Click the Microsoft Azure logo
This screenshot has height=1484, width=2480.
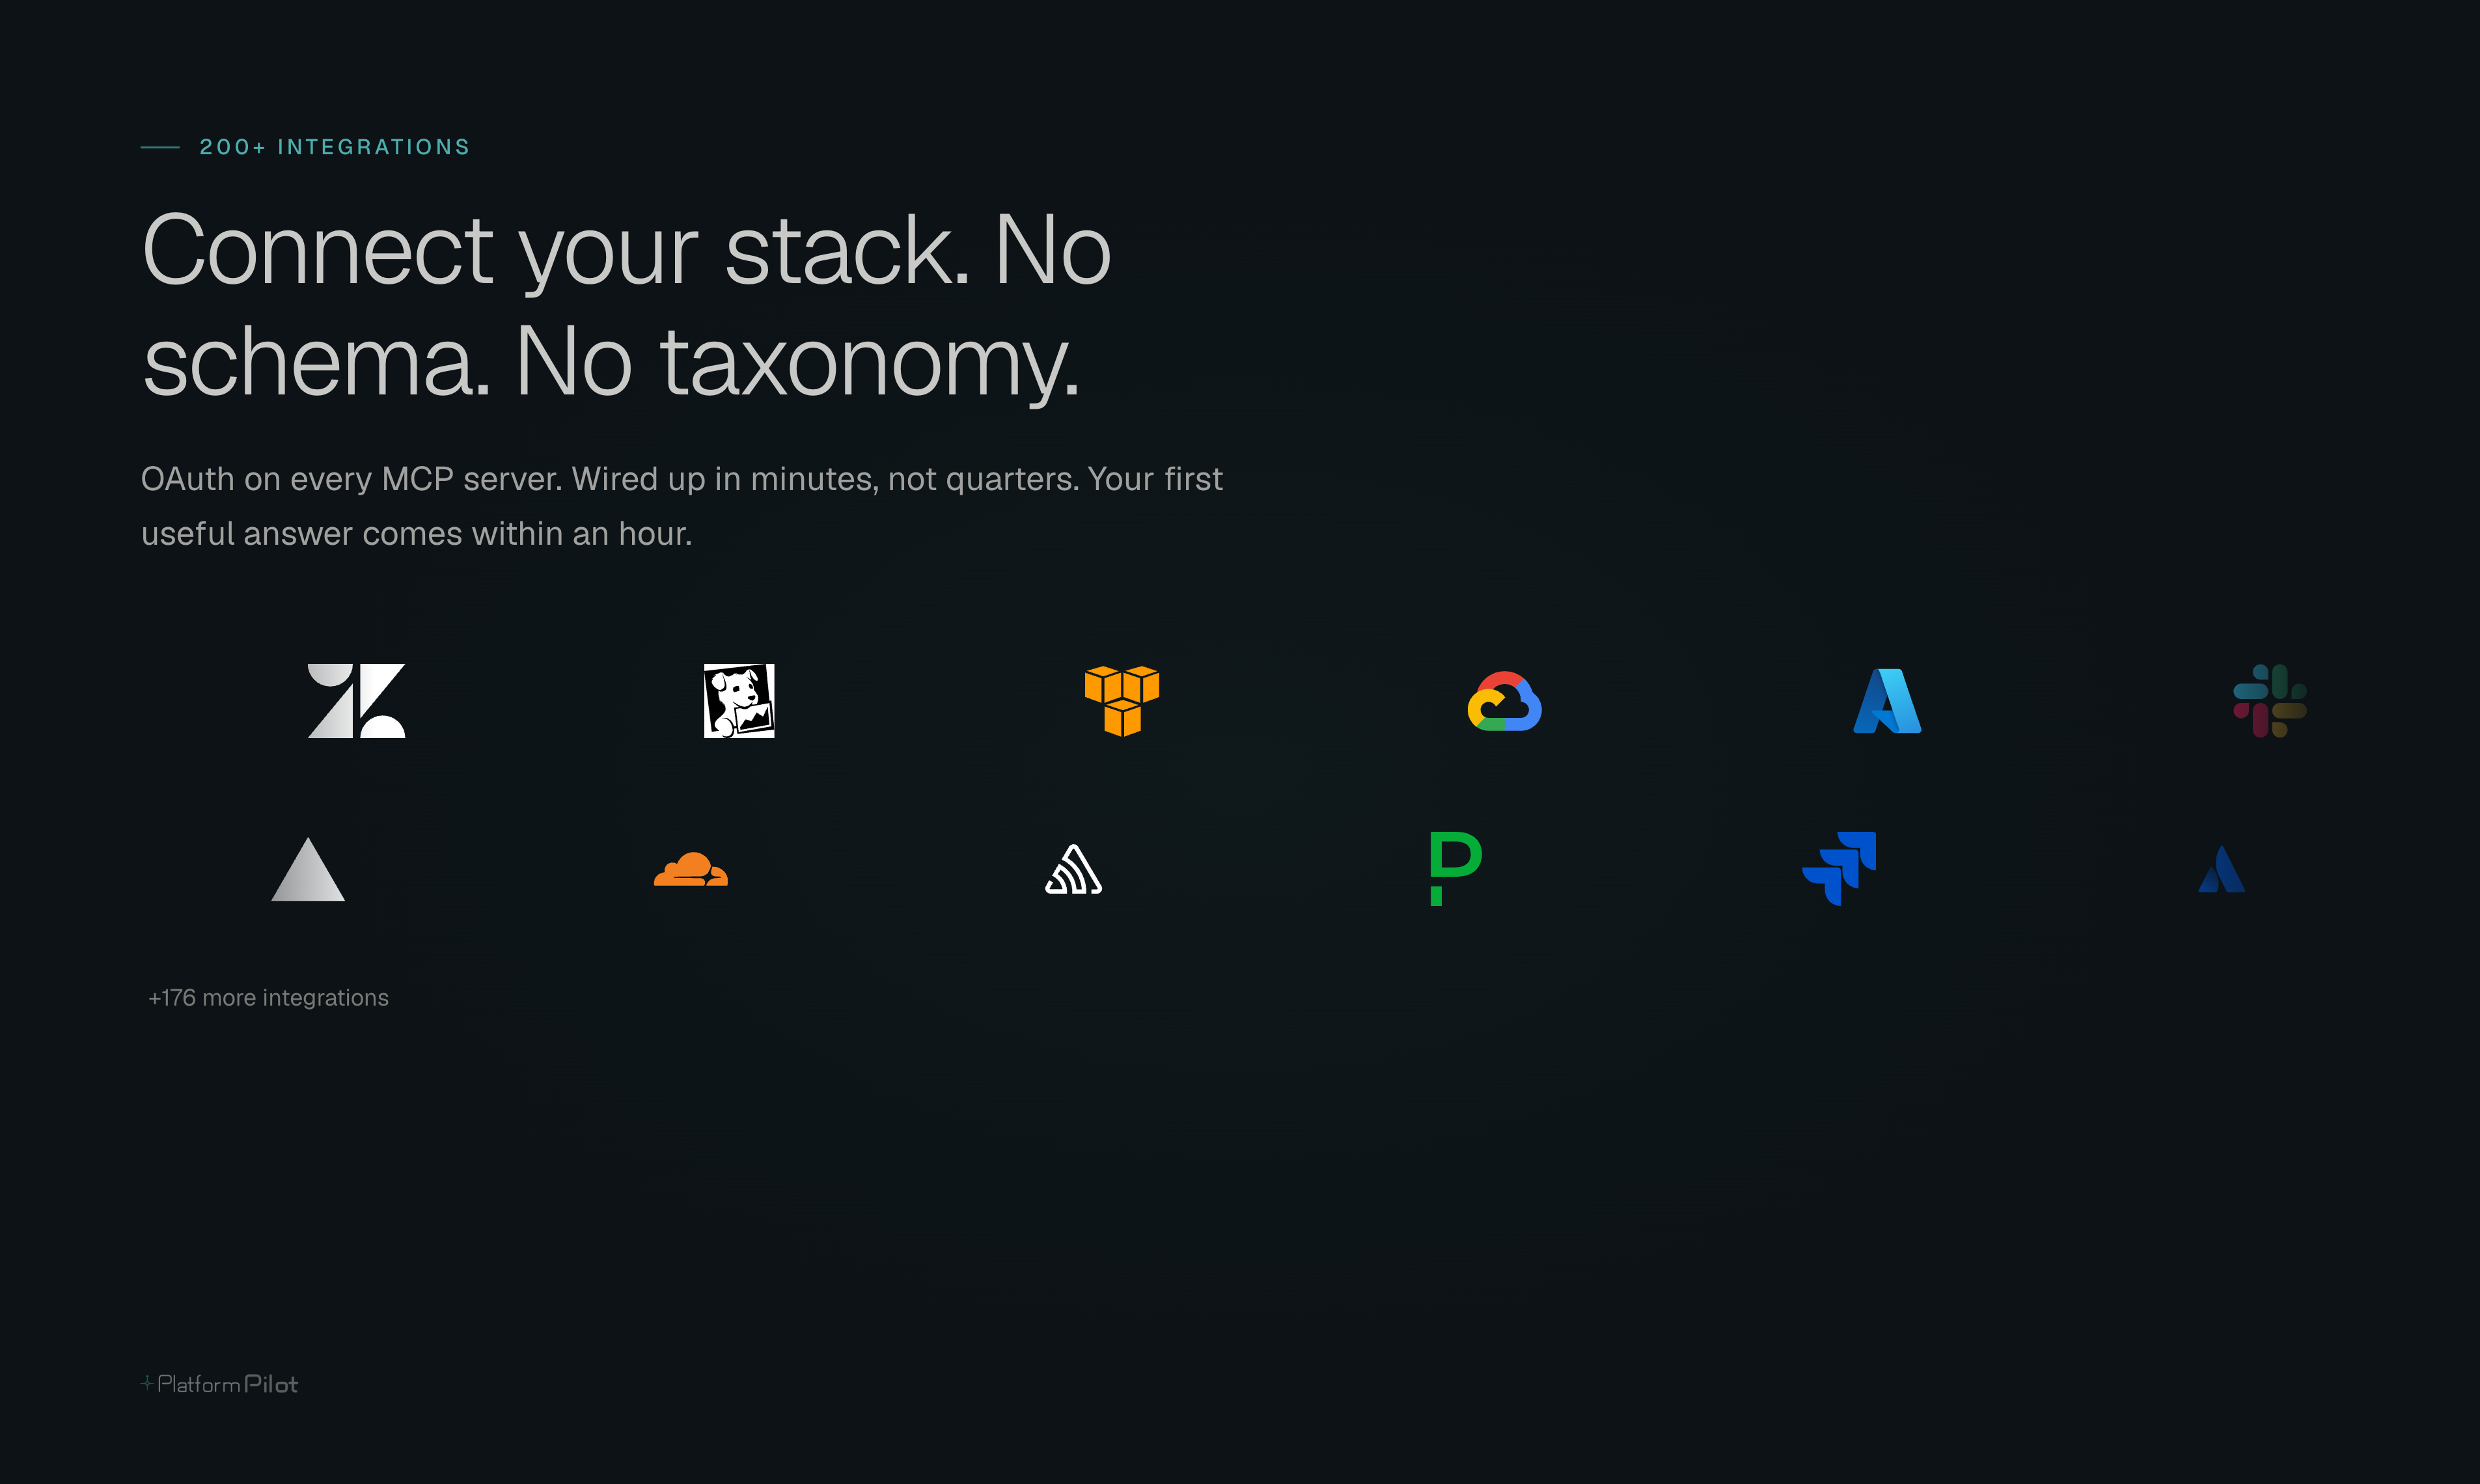tap(1887, 701)
